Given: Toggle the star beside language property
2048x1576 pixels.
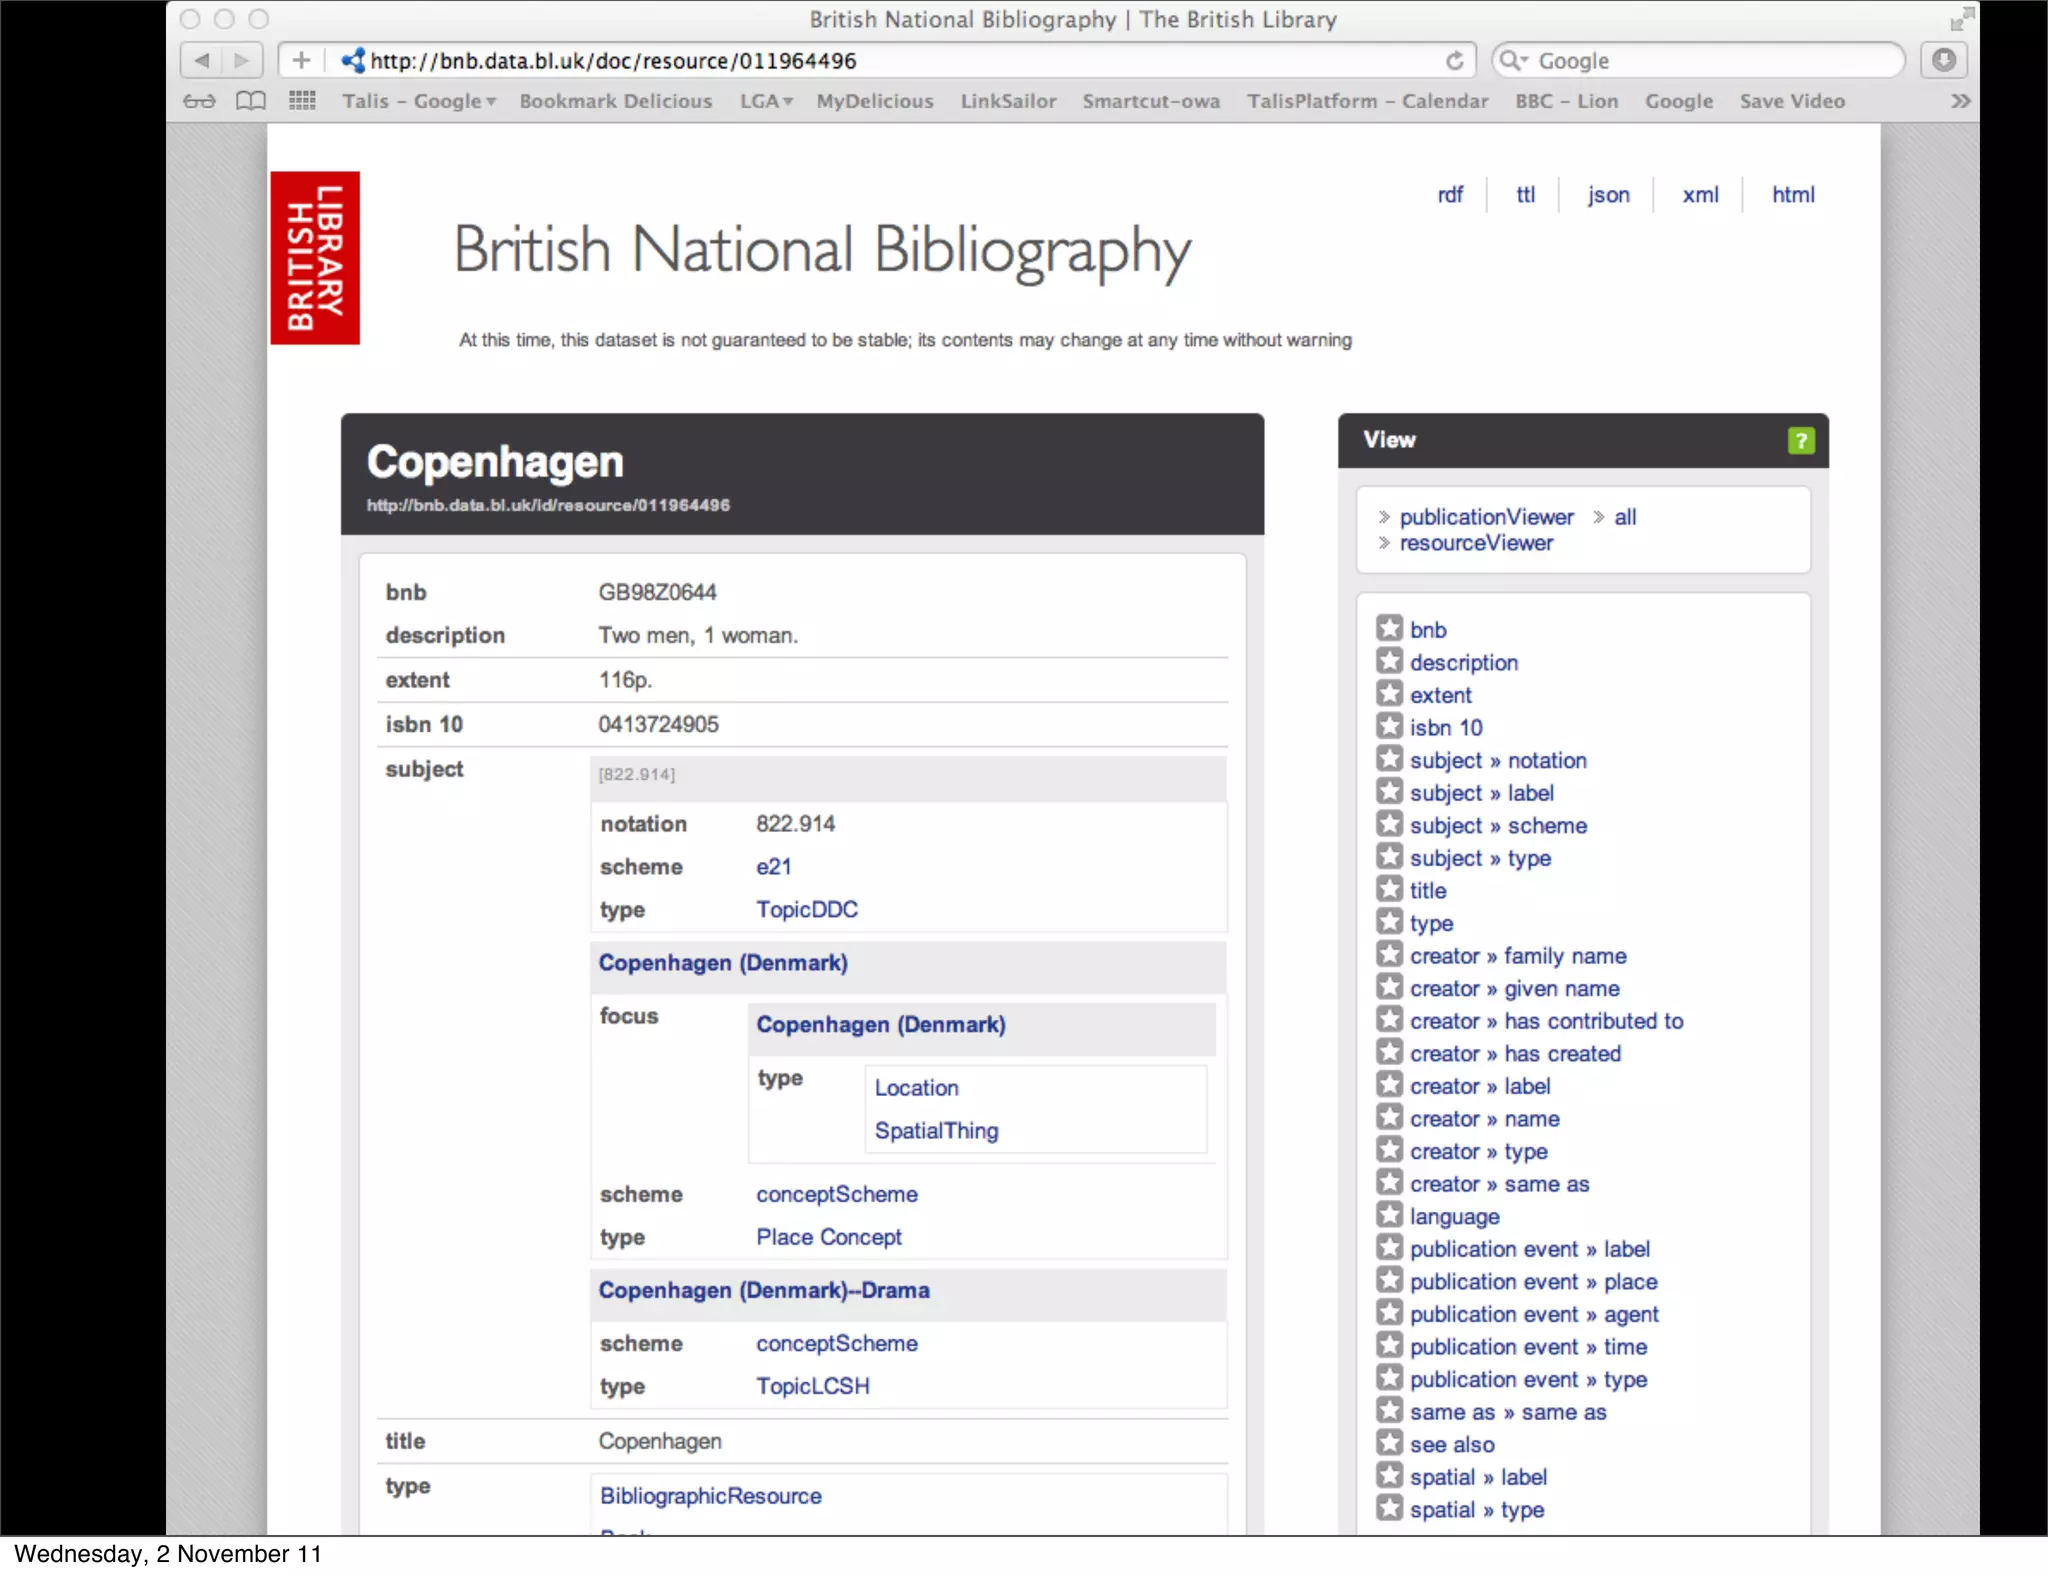Looking at the screenshot, I should pyautogui.click(x=1389, y=1216).
